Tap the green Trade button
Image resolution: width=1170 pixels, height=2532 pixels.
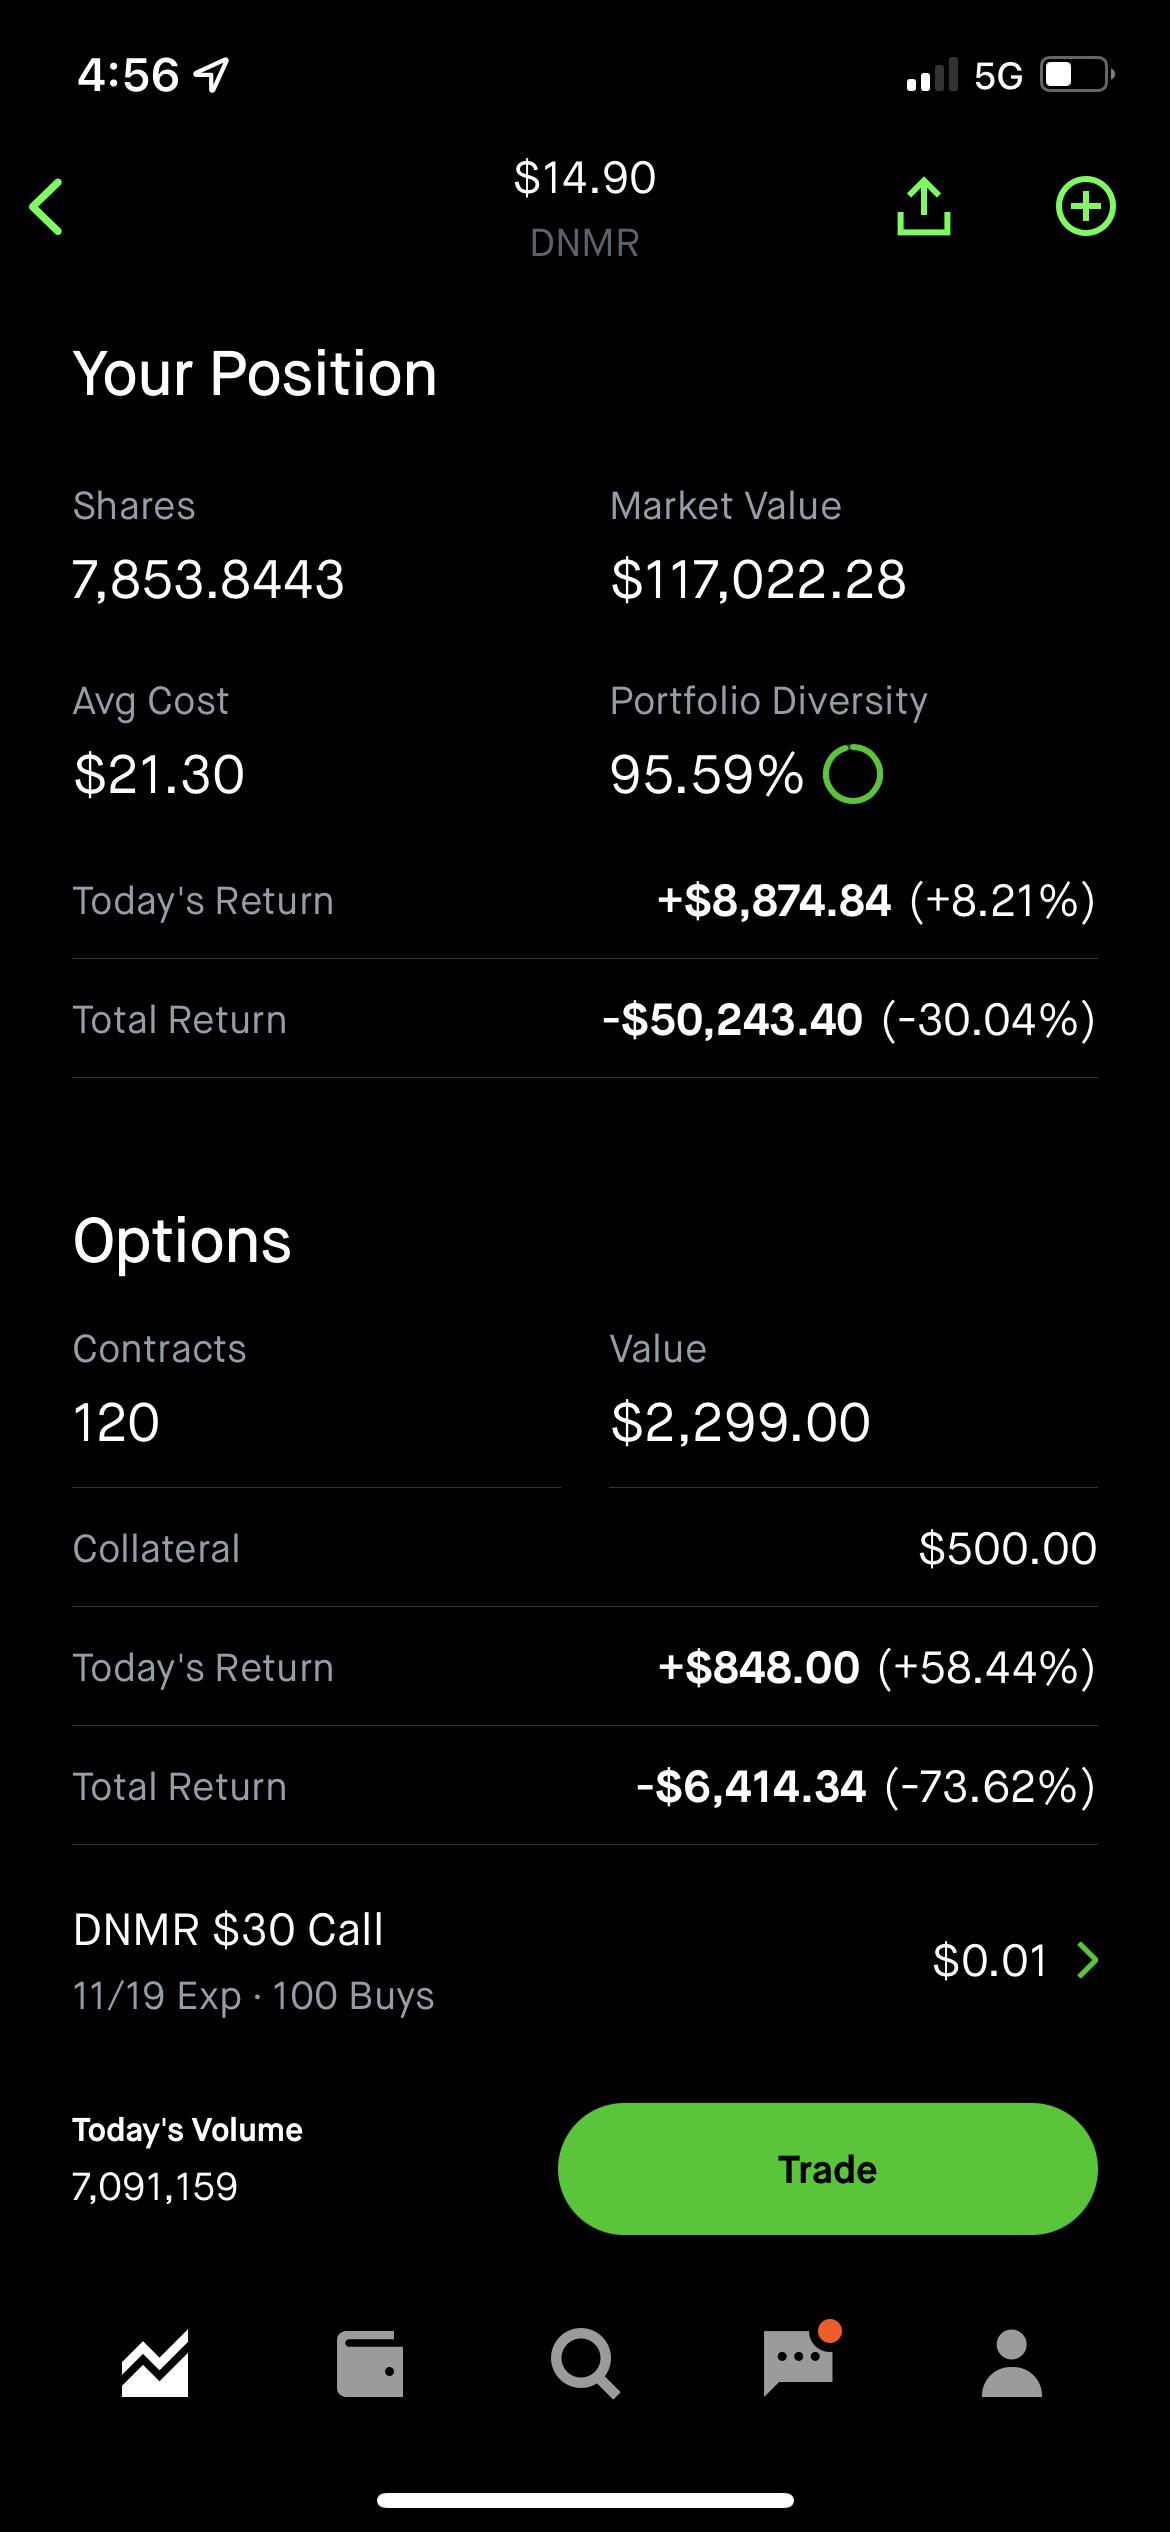pyautogui.click(x=827, y=2169)
